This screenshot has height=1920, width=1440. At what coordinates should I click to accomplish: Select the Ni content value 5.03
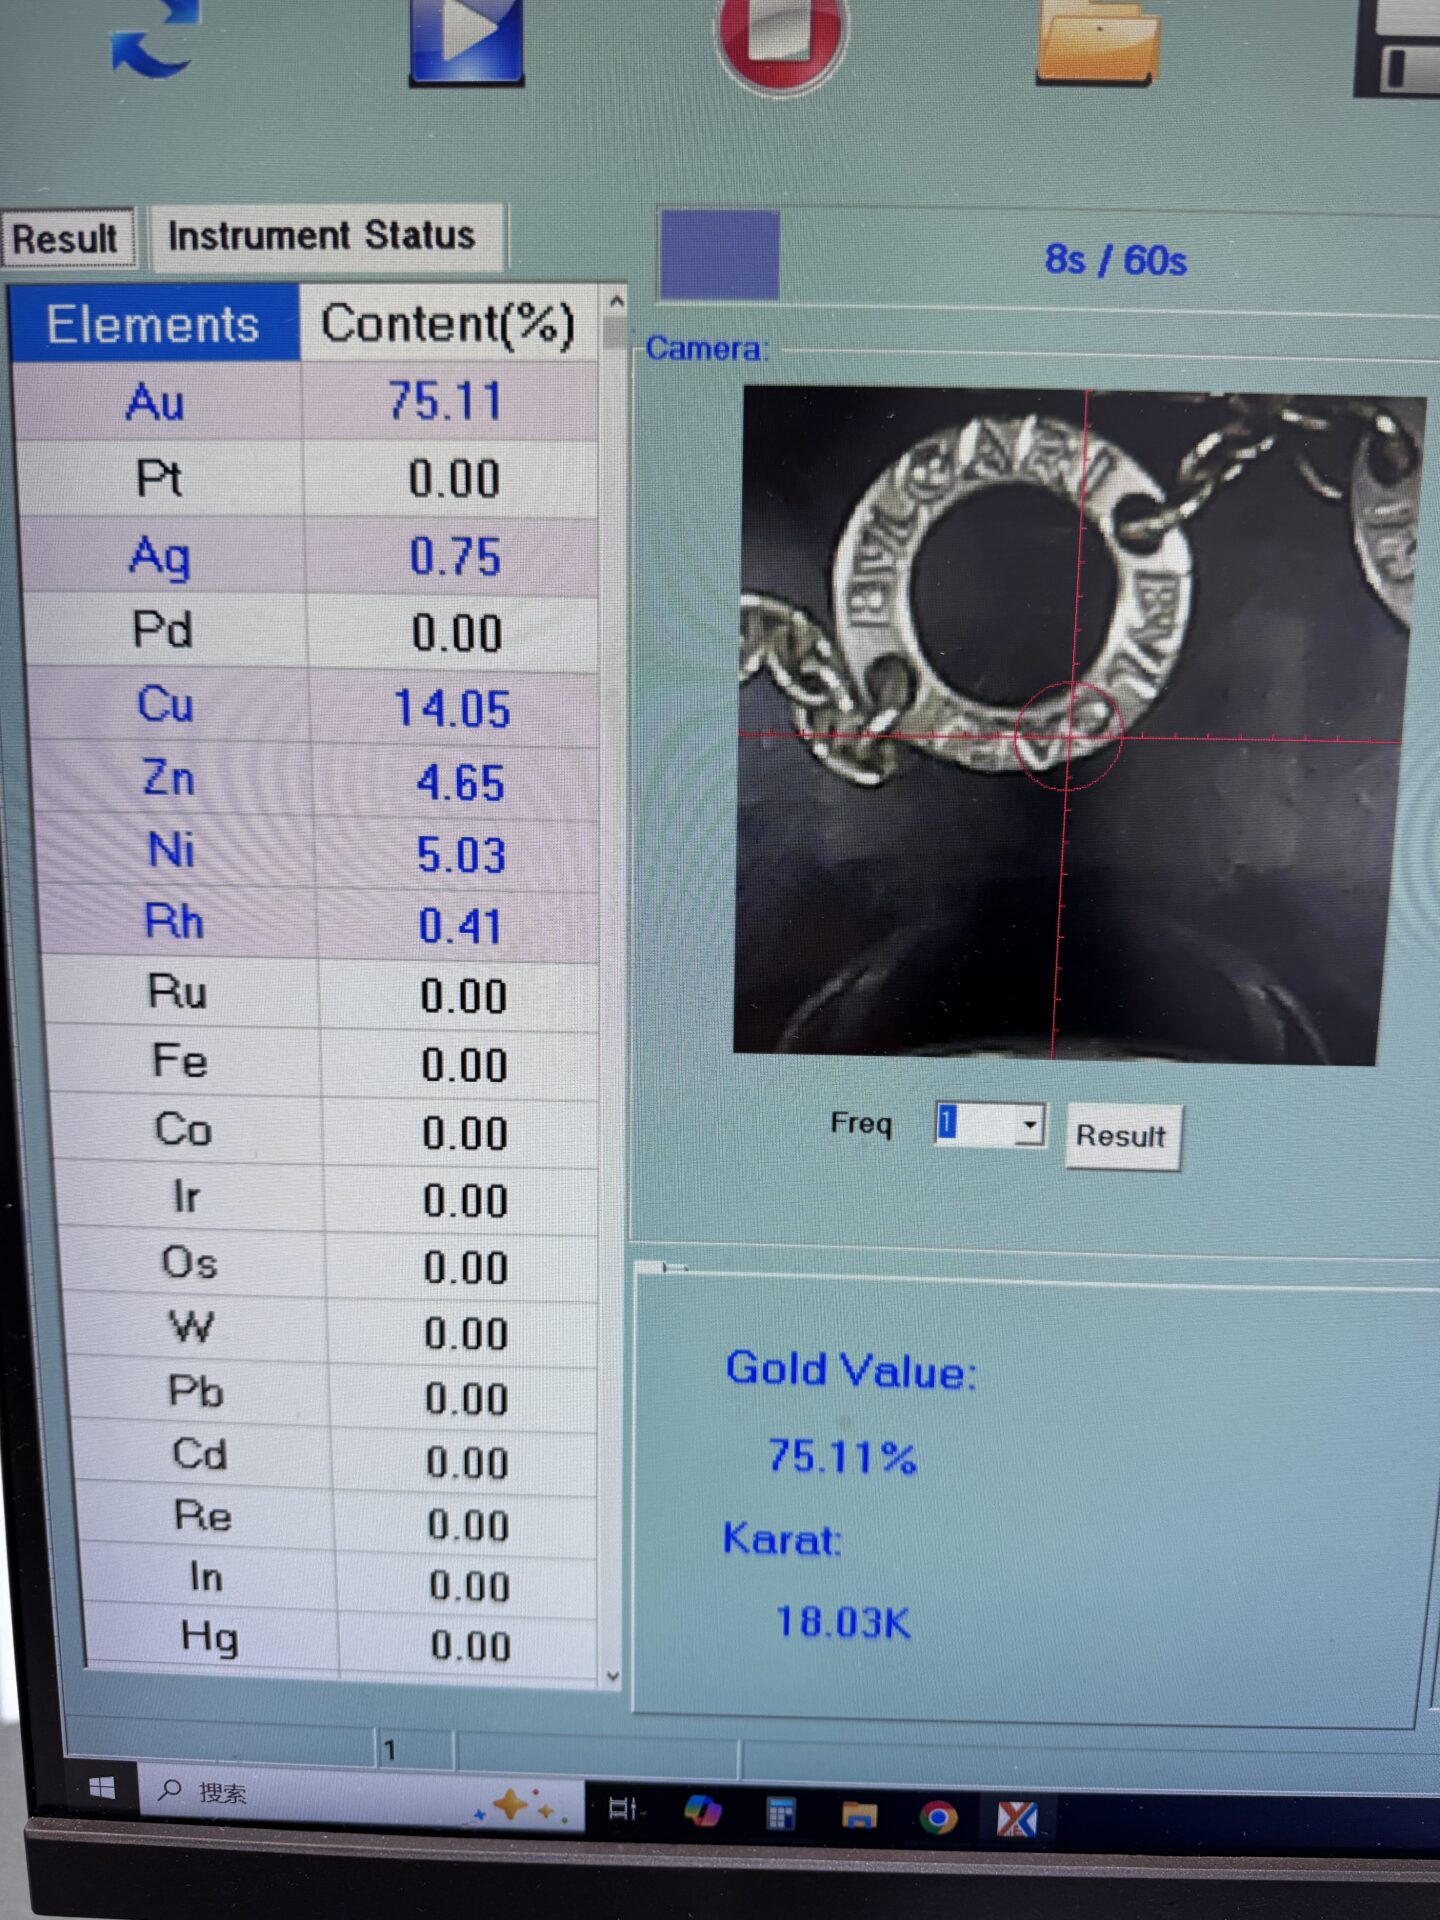tap(461, 856)
